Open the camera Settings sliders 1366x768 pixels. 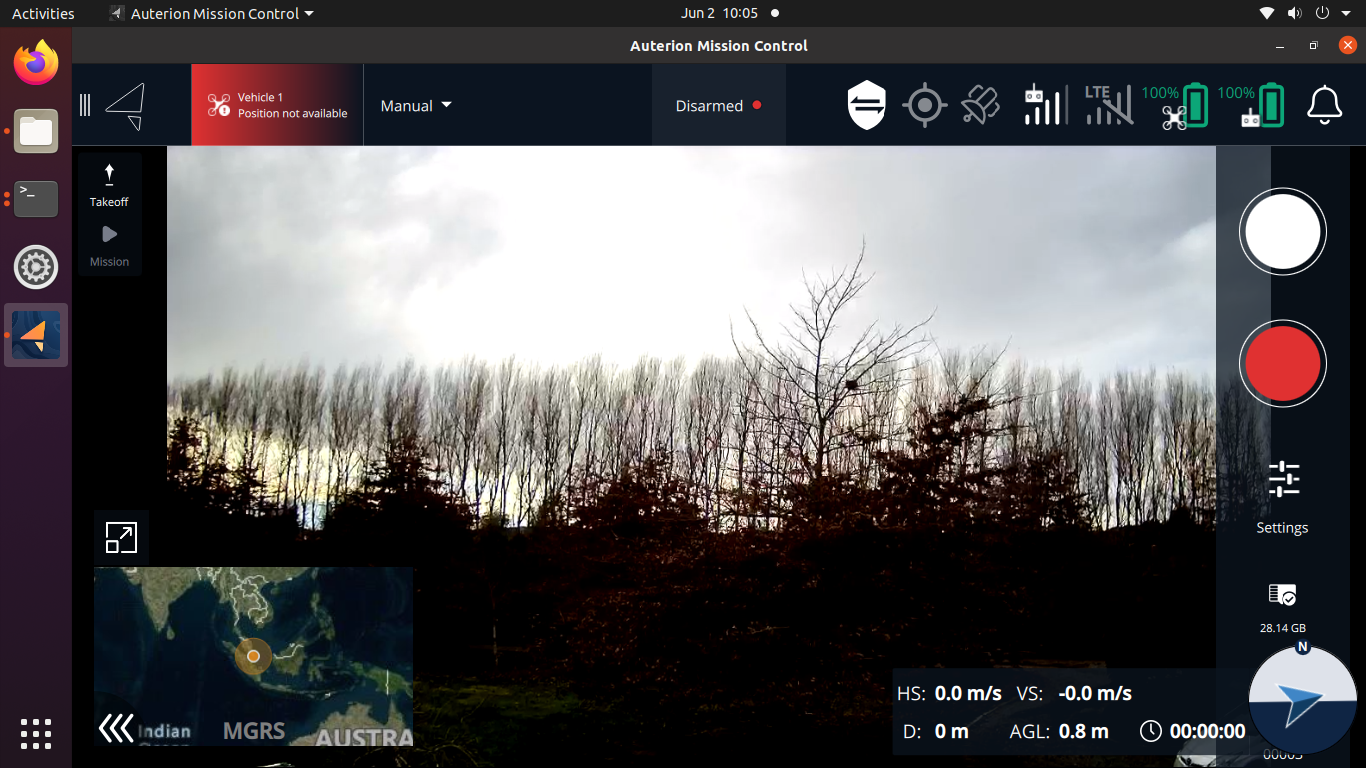(1281, 479)
